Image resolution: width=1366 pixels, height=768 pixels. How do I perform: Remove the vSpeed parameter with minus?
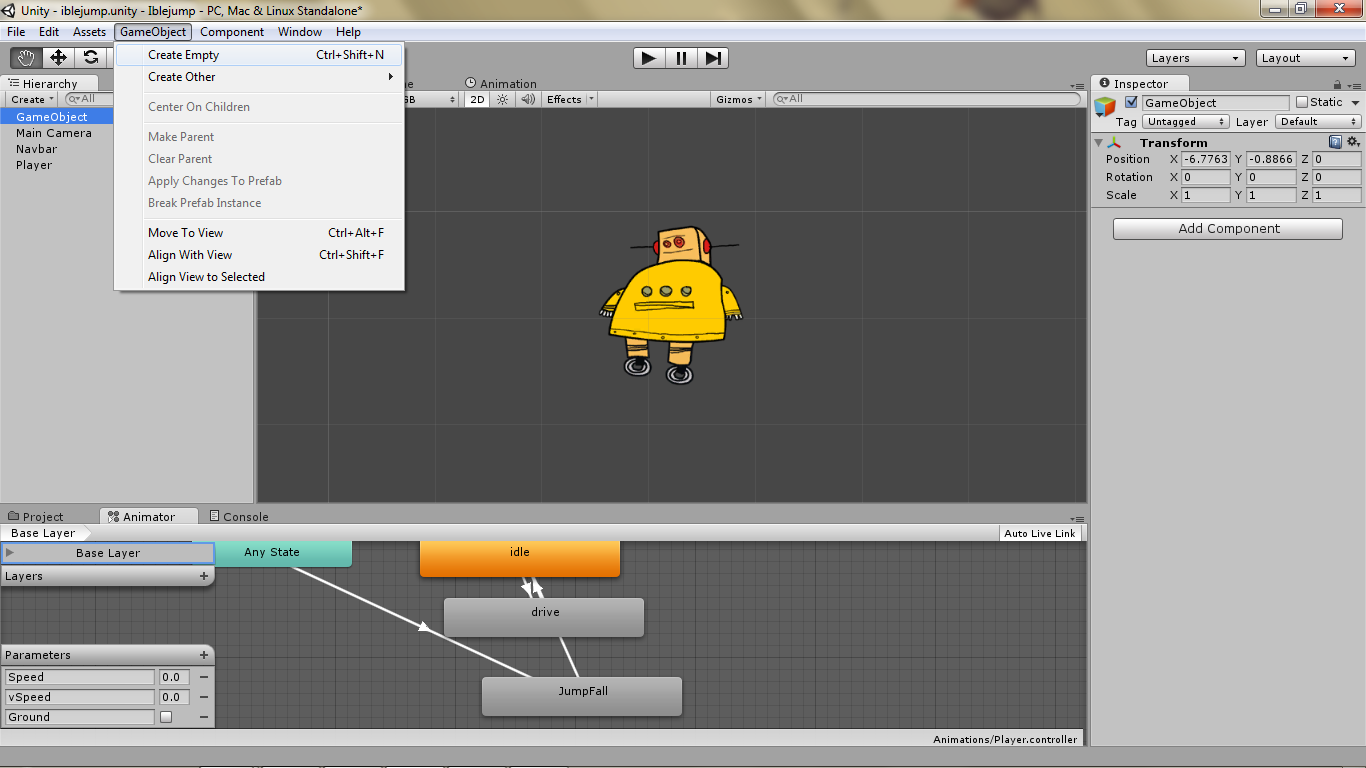[204, 697]
